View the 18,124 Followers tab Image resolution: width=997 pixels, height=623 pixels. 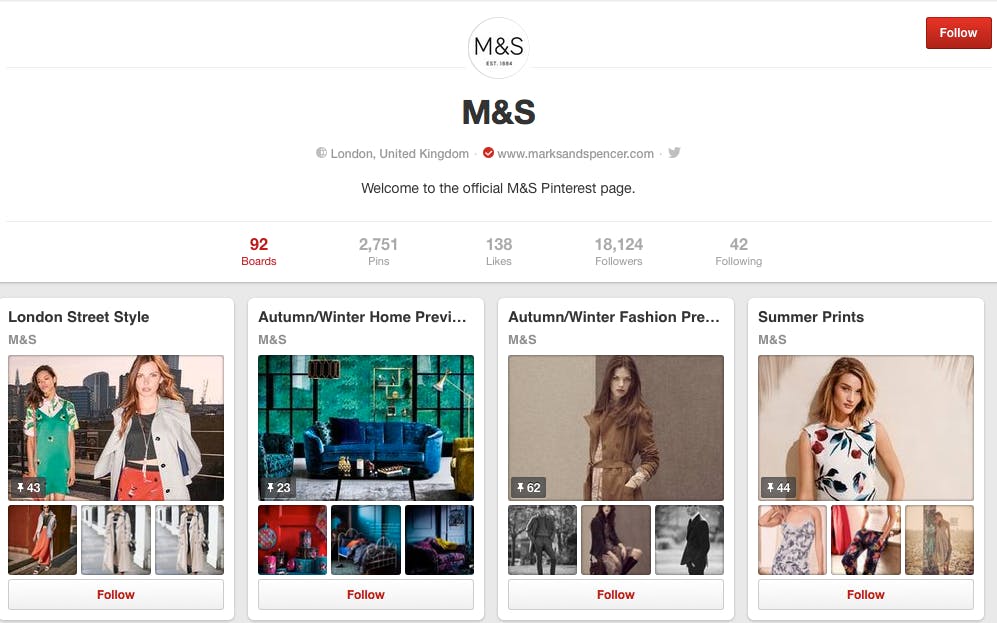[619, 252]
